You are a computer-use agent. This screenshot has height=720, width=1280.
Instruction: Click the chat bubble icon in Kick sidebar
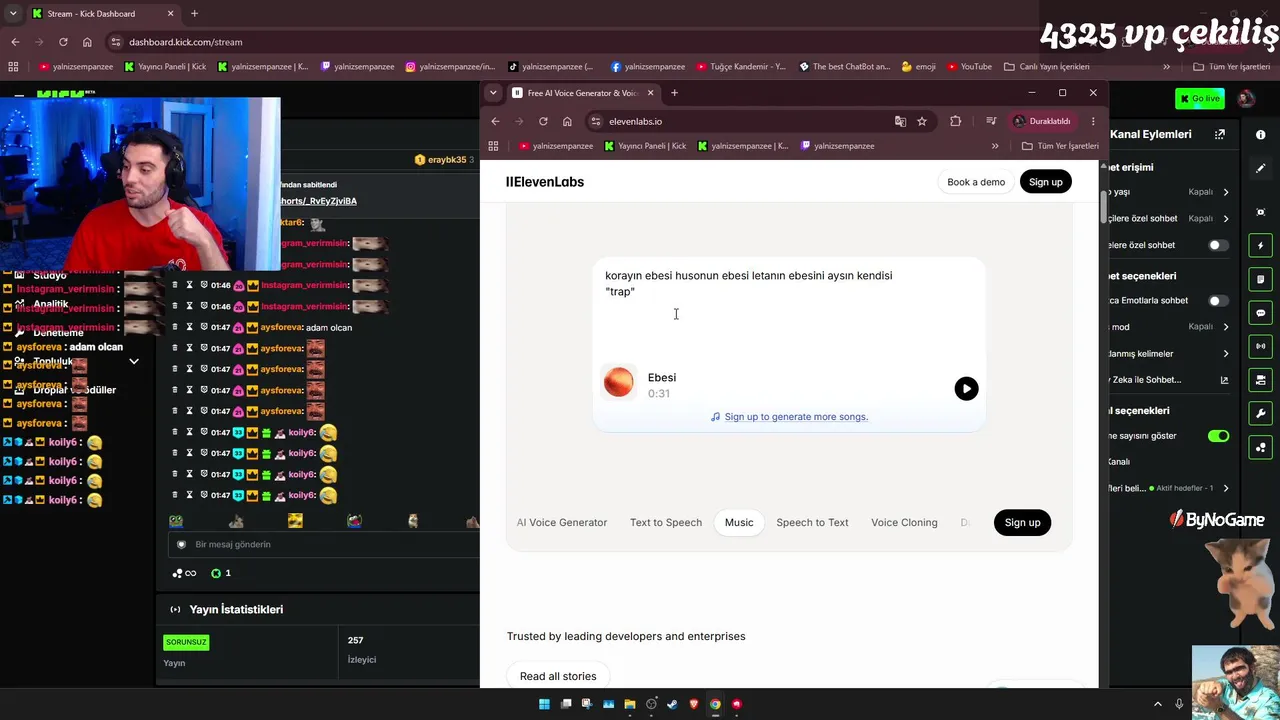[1260, 313]
